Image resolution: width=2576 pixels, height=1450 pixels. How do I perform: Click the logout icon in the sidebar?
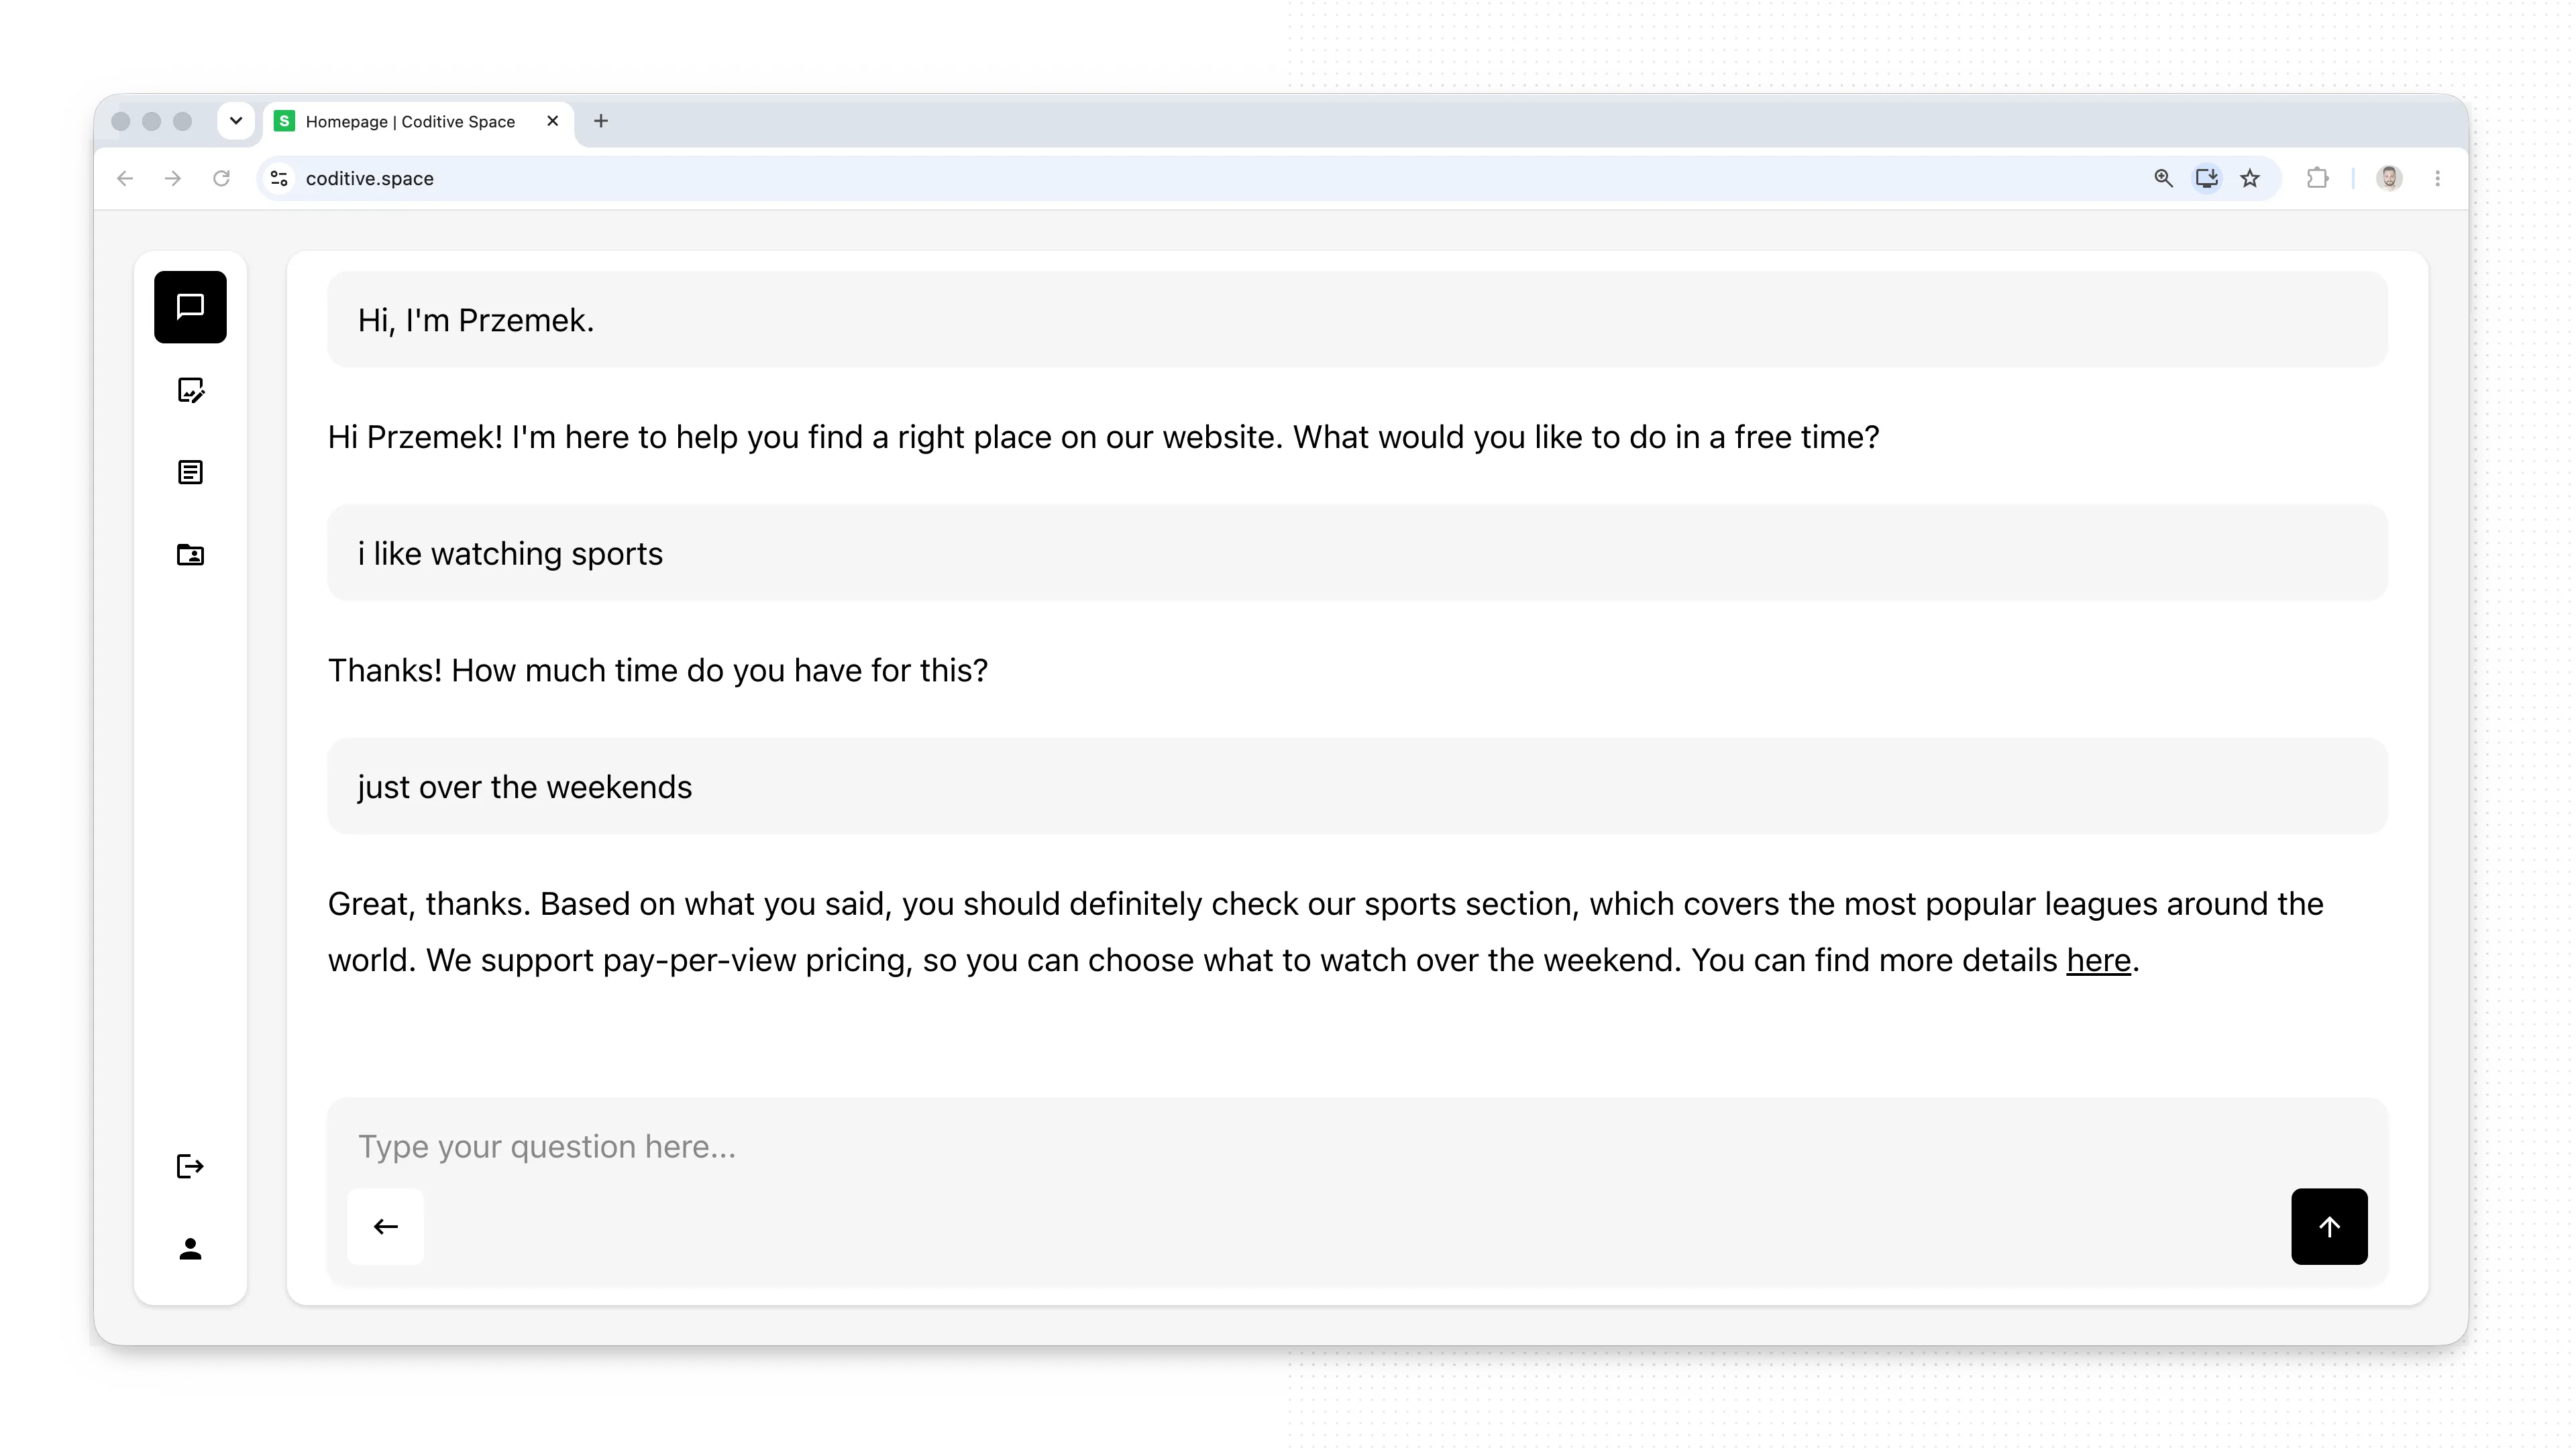pyautogui.click(x=190, y=1166)
